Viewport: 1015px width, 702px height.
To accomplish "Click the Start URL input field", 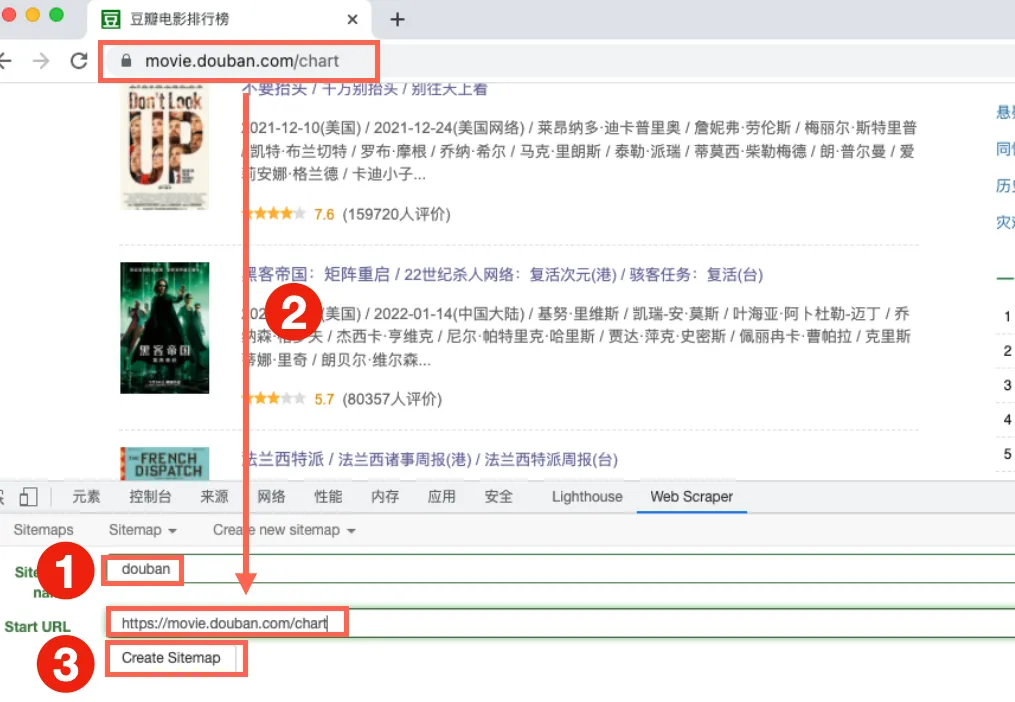I will 560,623.
